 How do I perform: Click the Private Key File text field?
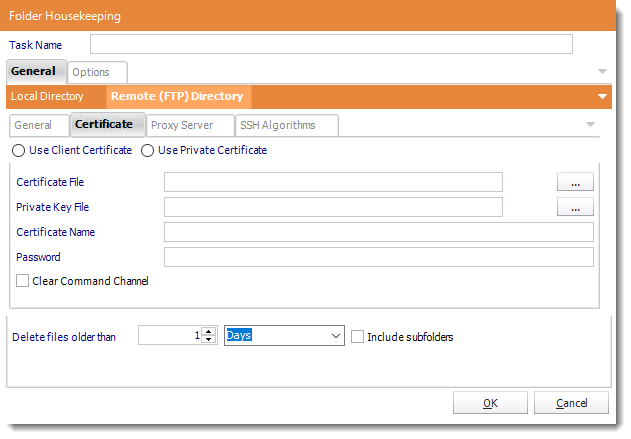[x=333, y=207]
